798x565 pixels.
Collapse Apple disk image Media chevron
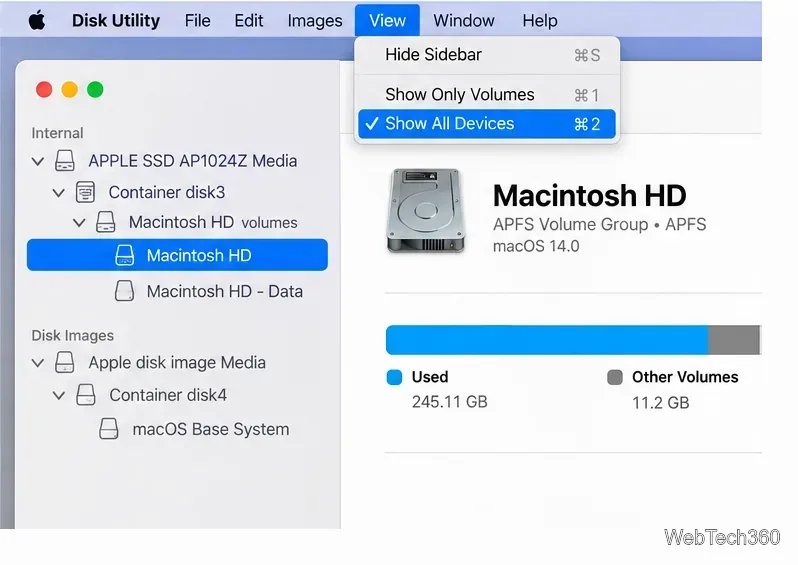(x=38, y=363)
